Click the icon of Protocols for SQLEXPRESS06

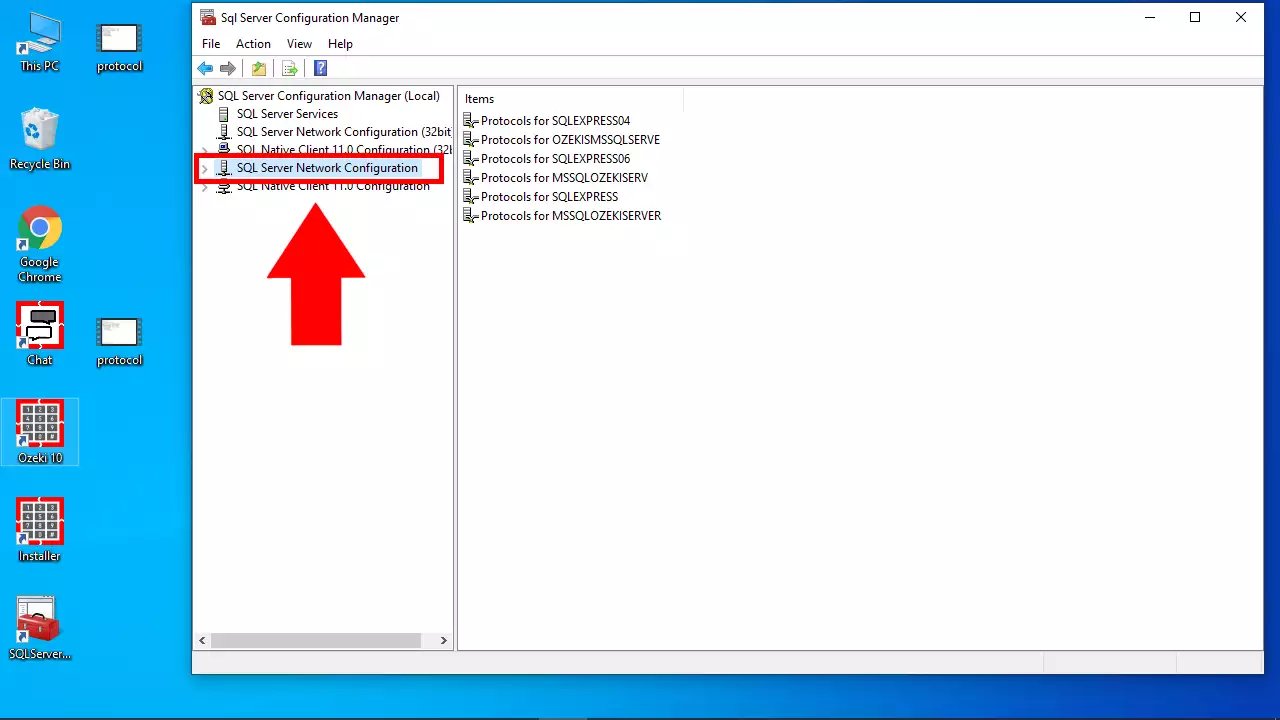tap(471, 159)
